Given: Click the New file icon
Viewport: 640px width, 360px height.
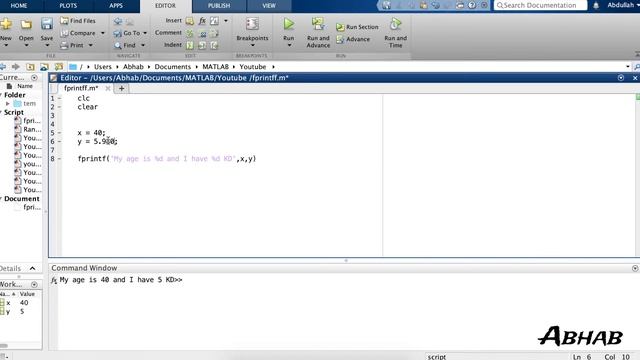Looking at the screenshot, I should click(6, 24).
